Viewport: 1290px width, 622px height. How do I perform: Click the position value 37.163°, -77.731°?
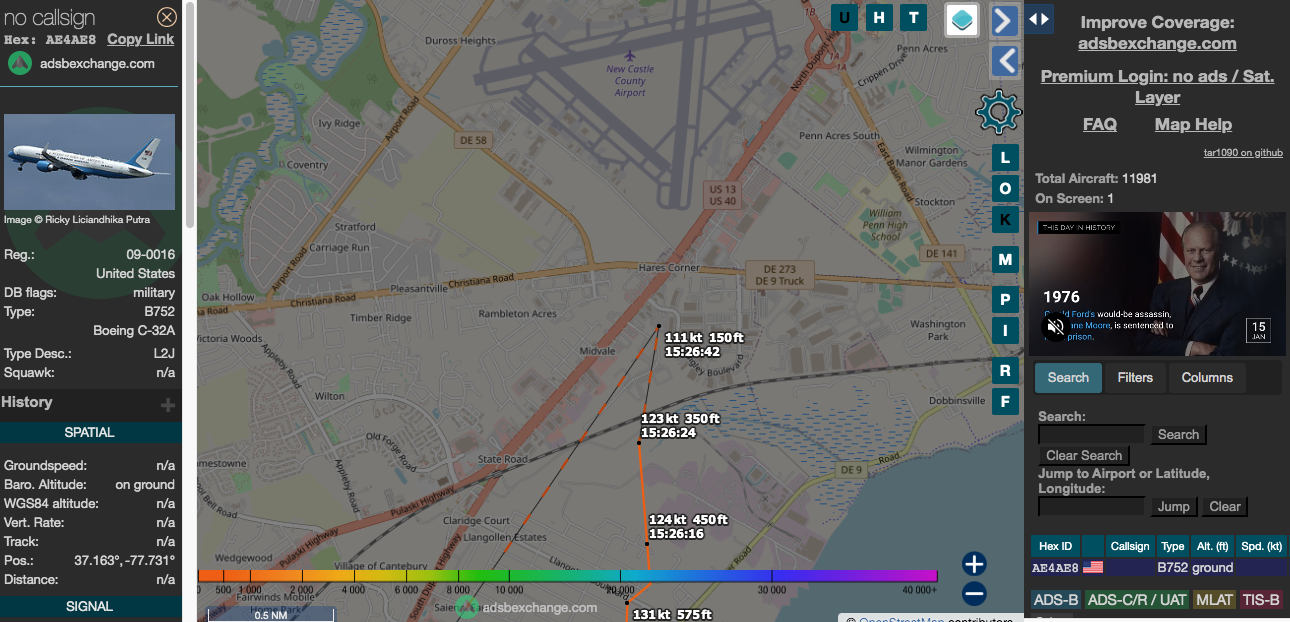pyautogui.click(x=124, y=560)
